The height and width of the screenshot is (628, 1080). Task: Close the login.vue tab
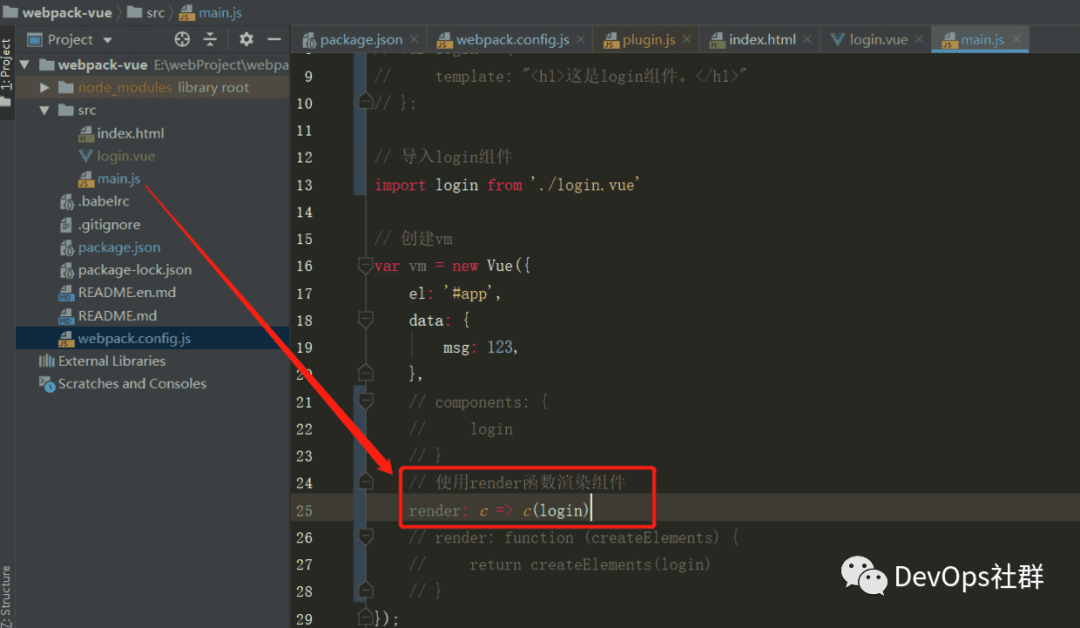(x=919, y=40)
